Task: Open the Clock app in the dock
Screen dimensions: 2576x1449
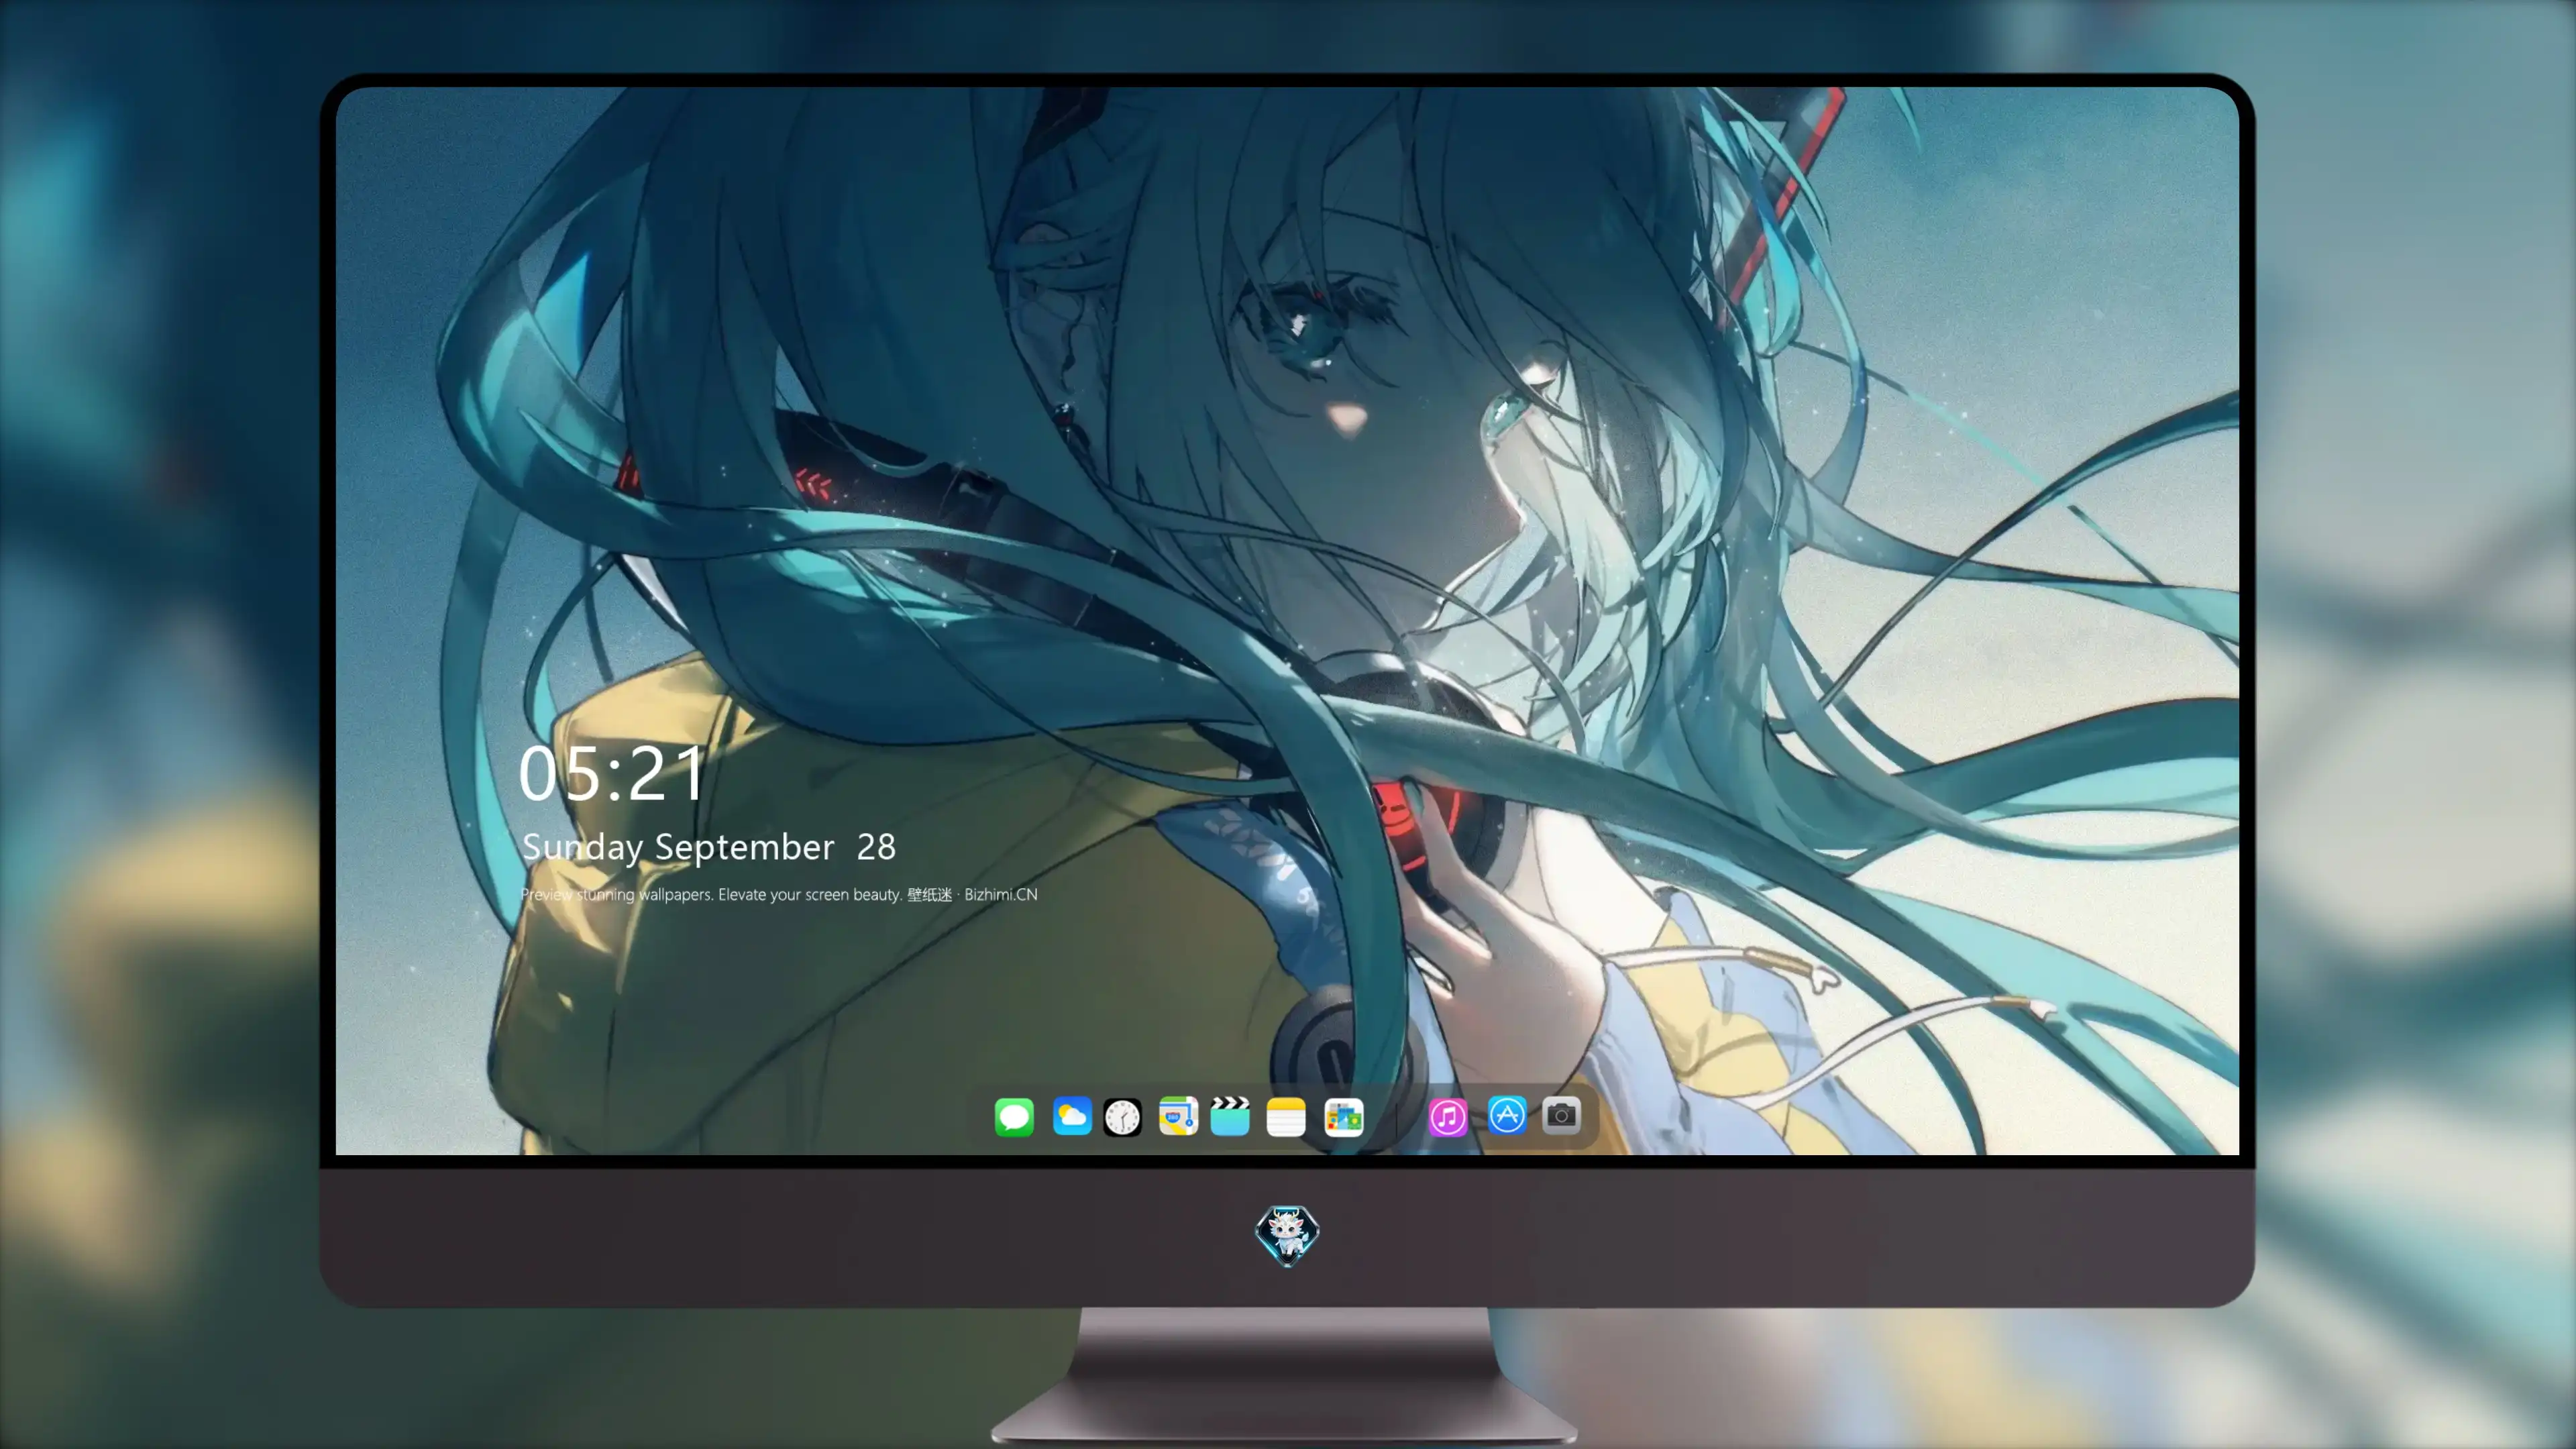Action: click(x=1122, y=1117)
